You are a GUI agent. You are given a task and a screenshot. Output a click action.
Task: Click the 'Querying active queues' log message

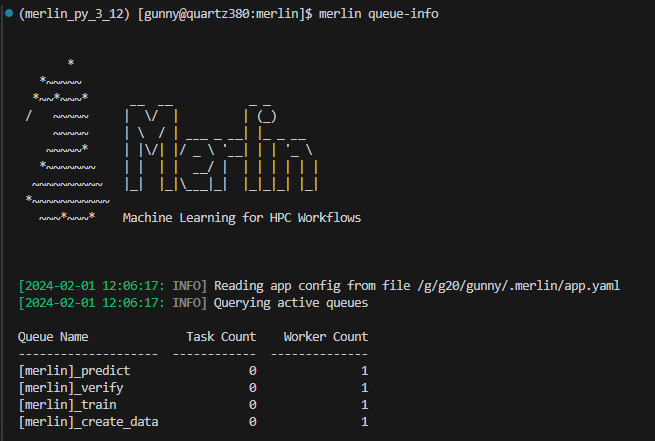[x=291, y=303]
